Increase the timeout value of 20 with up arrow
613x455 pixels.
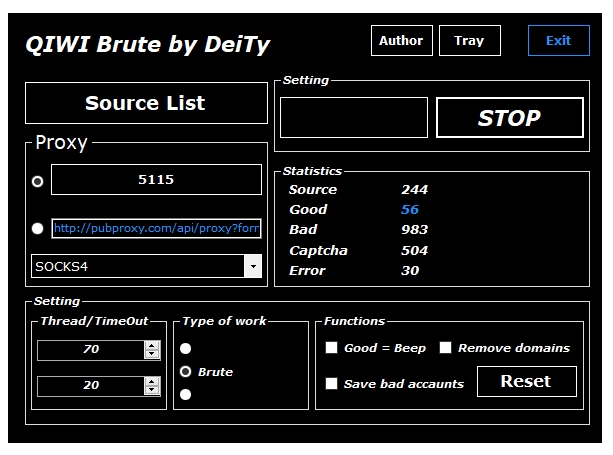click(152, 381)
